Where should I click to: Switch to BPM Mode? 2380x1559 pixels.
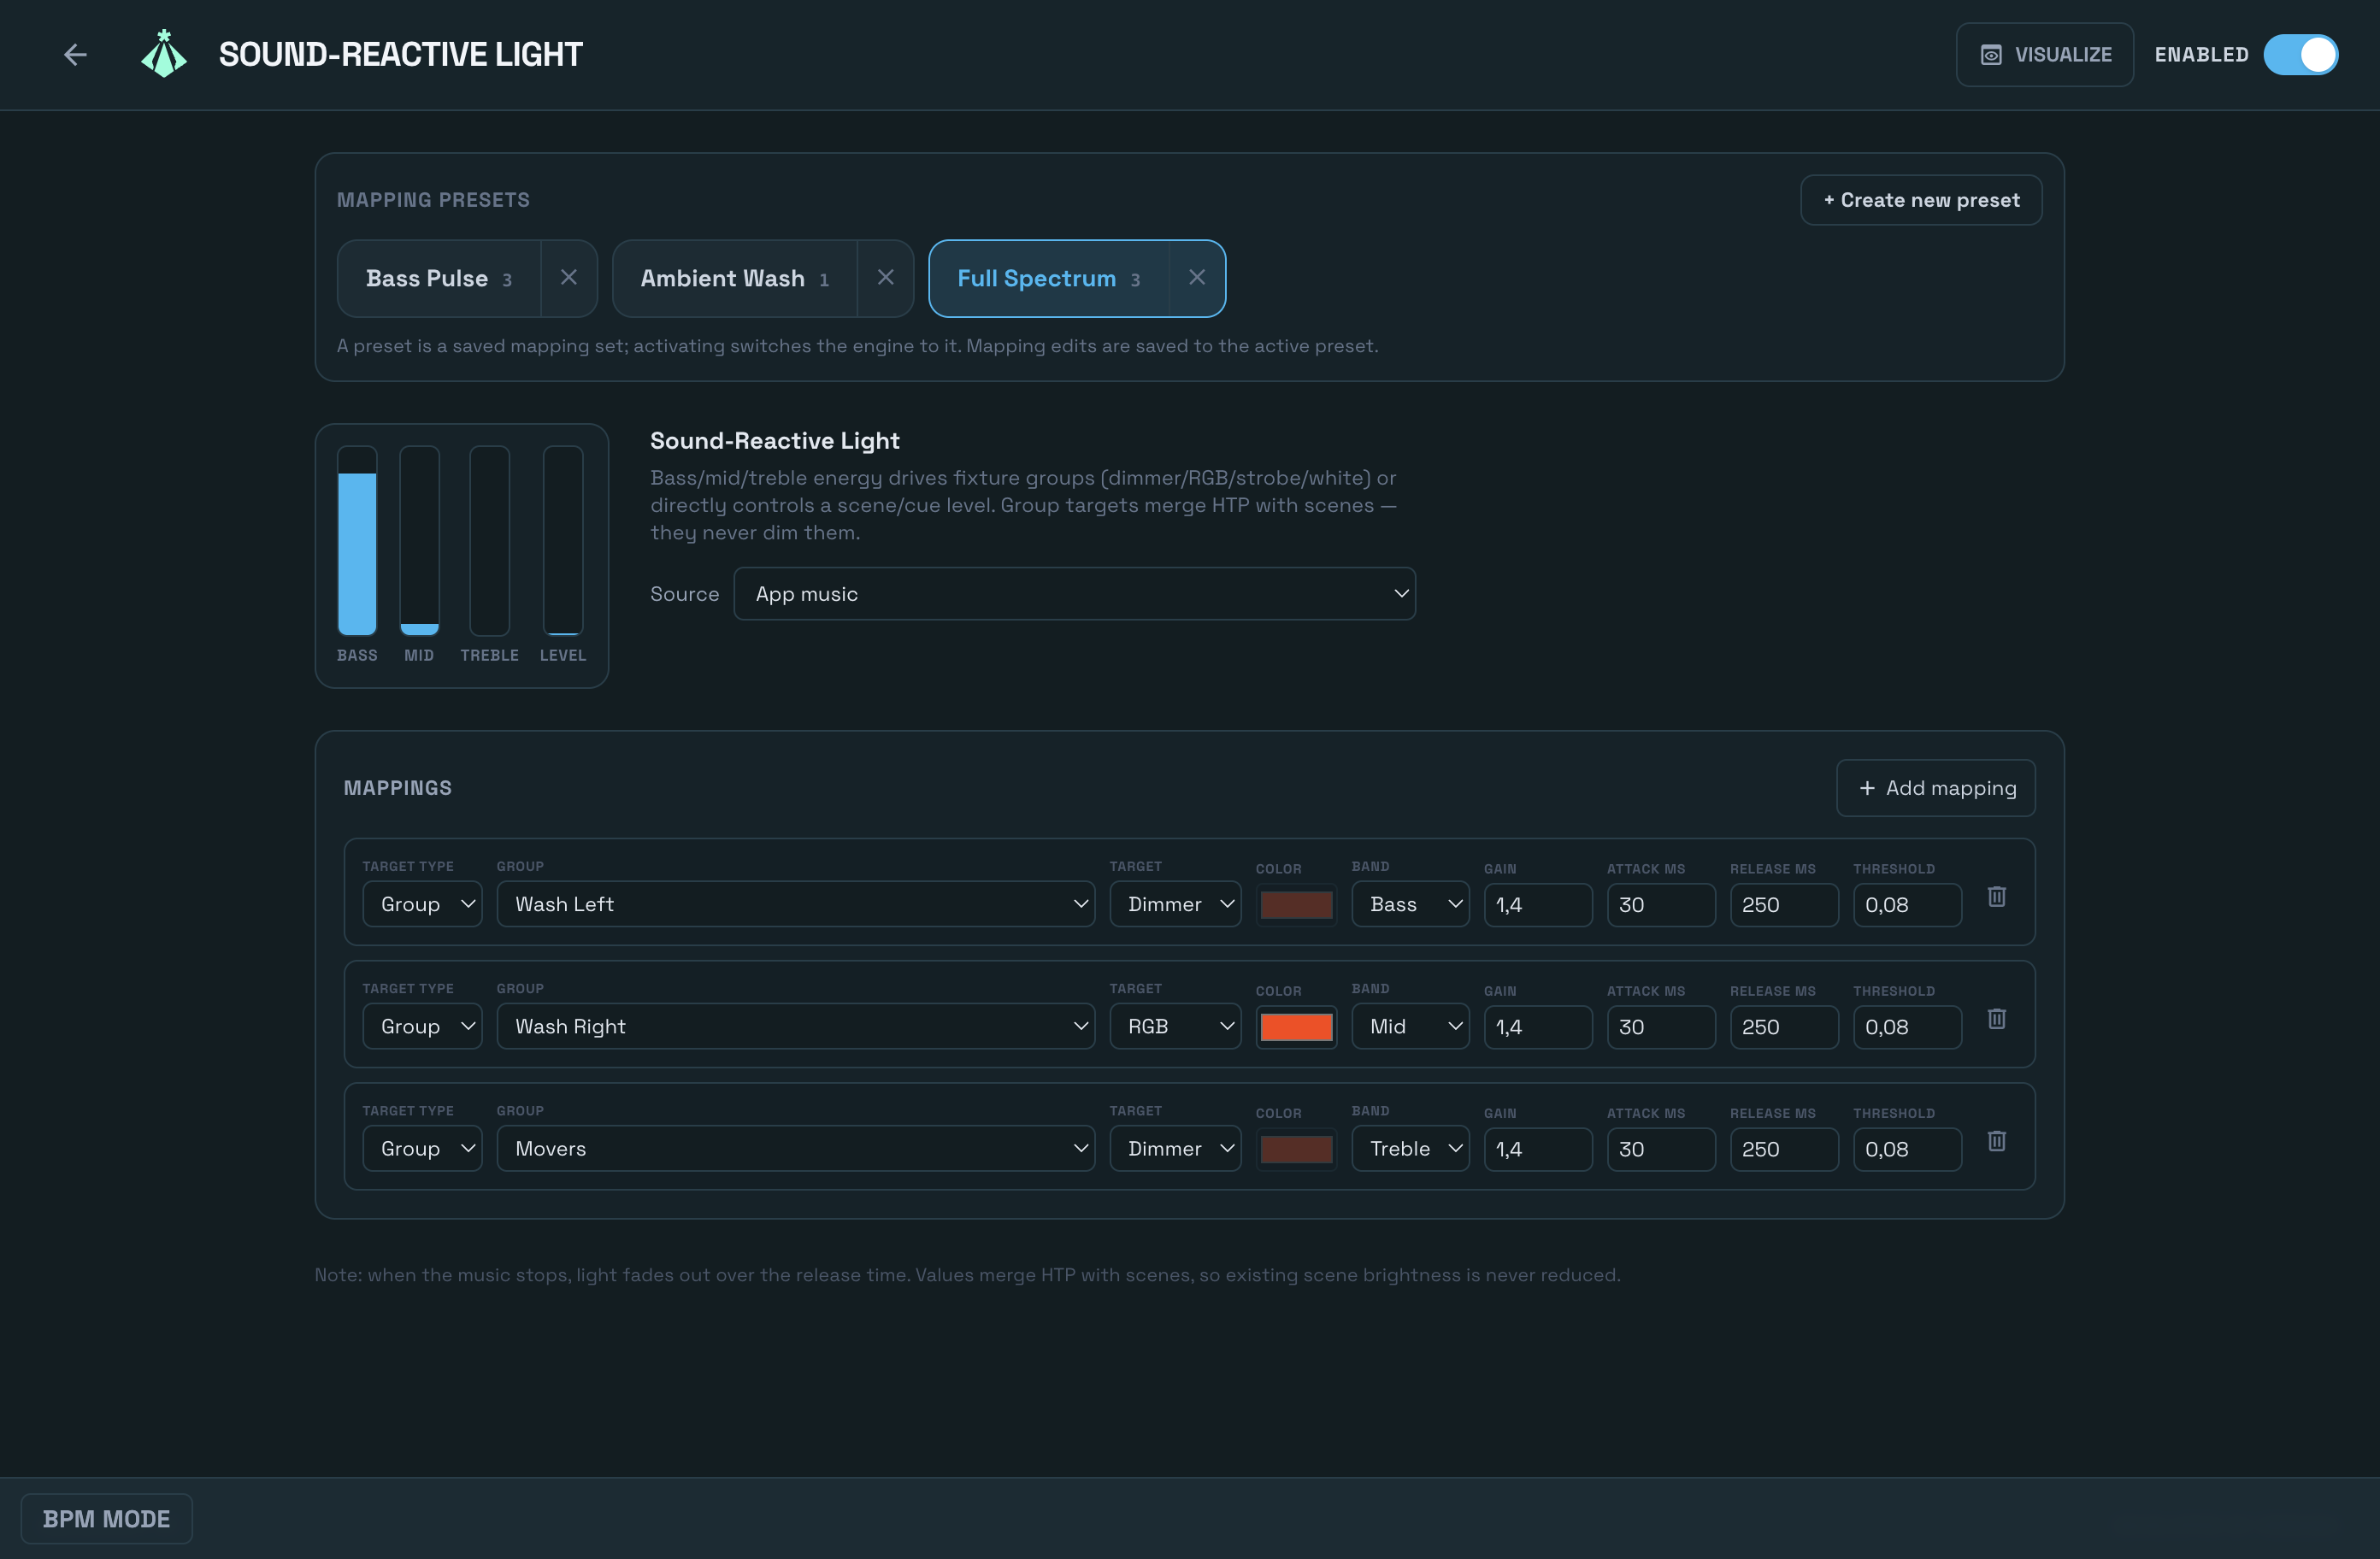pos(106,1518)
